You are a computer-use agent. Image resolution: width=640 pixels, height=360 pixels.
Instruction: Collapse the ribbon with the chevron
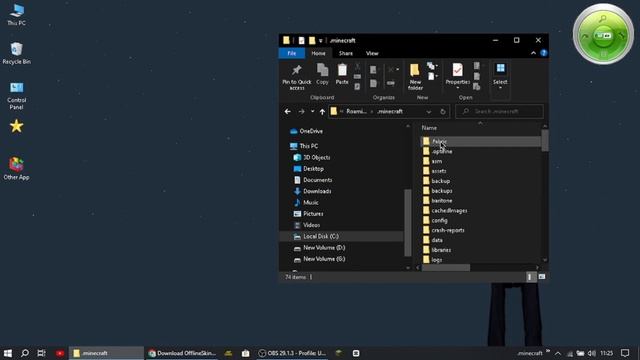533,53
